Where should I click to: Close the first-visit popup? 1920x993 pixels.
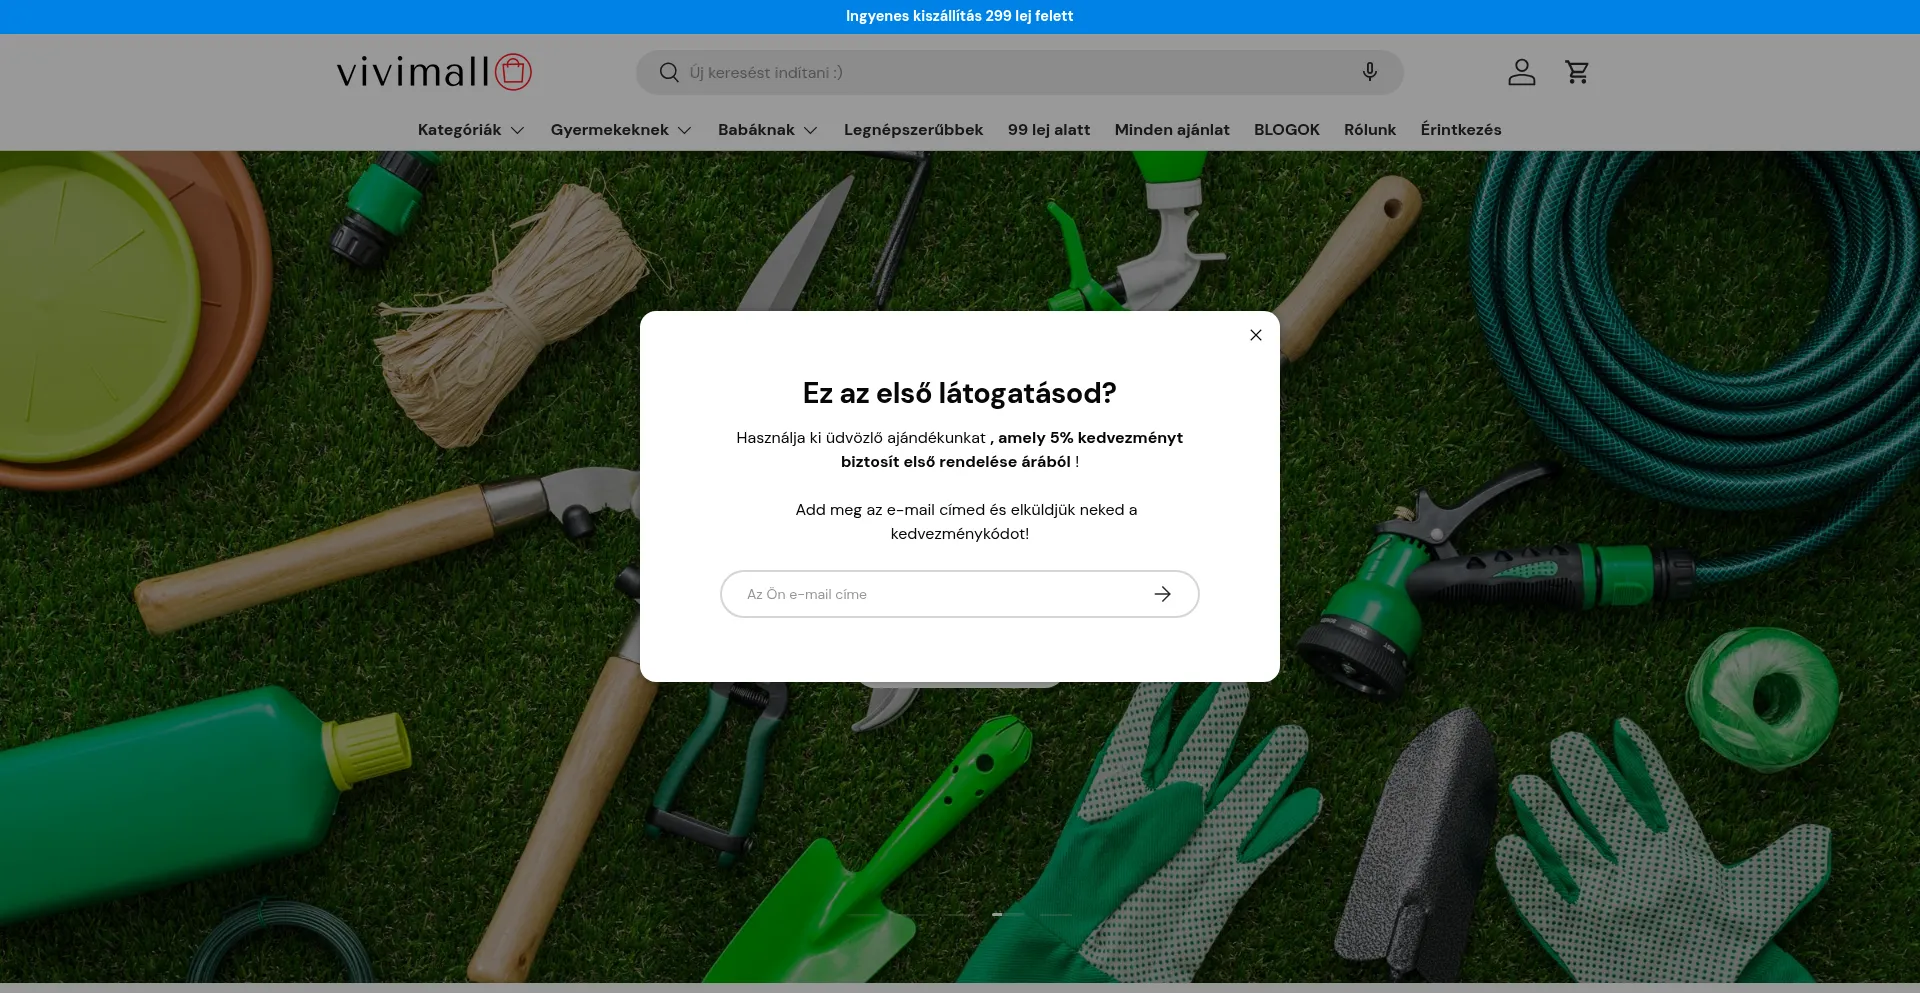point(1256,335)
